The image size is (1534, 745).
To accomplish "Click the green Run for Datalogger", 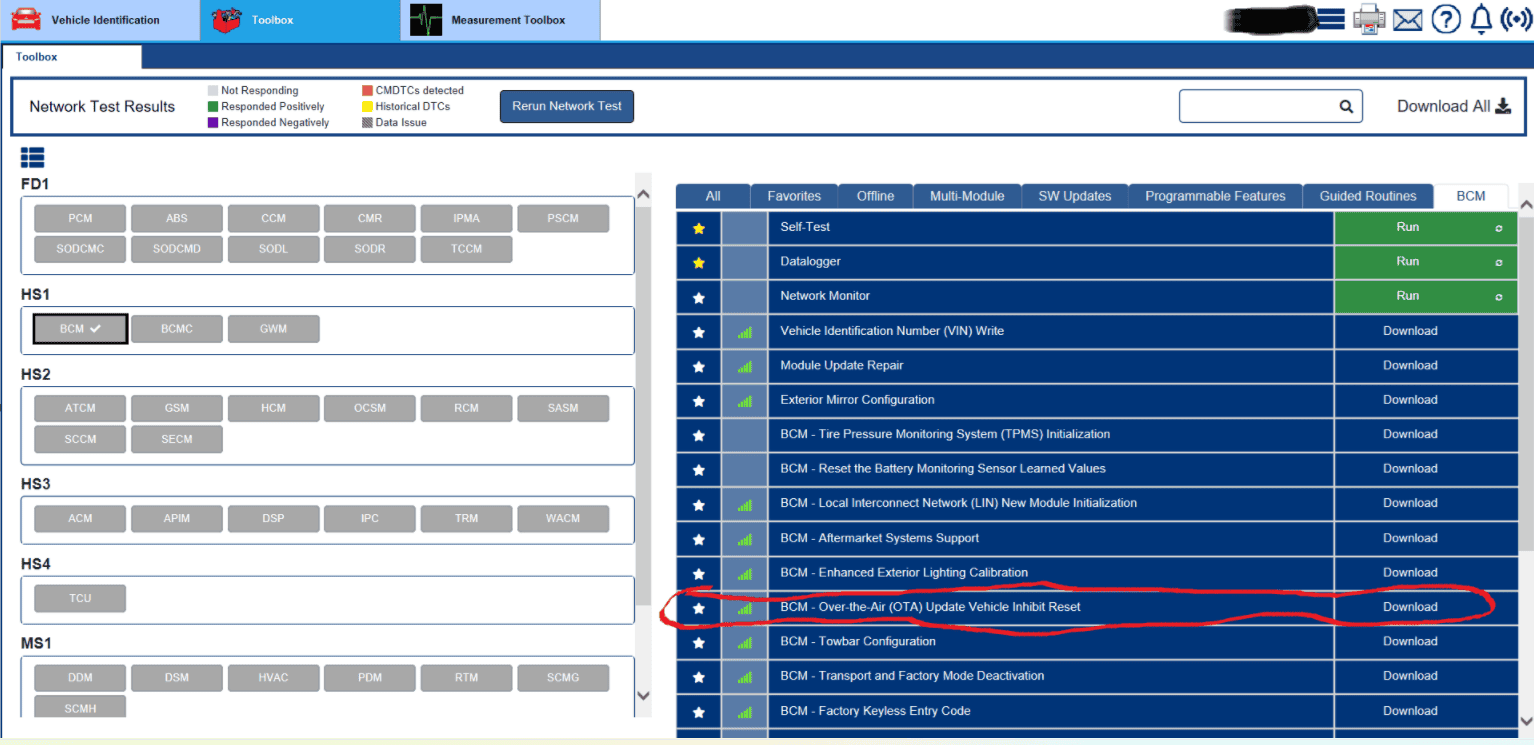I will point(1407,262).
